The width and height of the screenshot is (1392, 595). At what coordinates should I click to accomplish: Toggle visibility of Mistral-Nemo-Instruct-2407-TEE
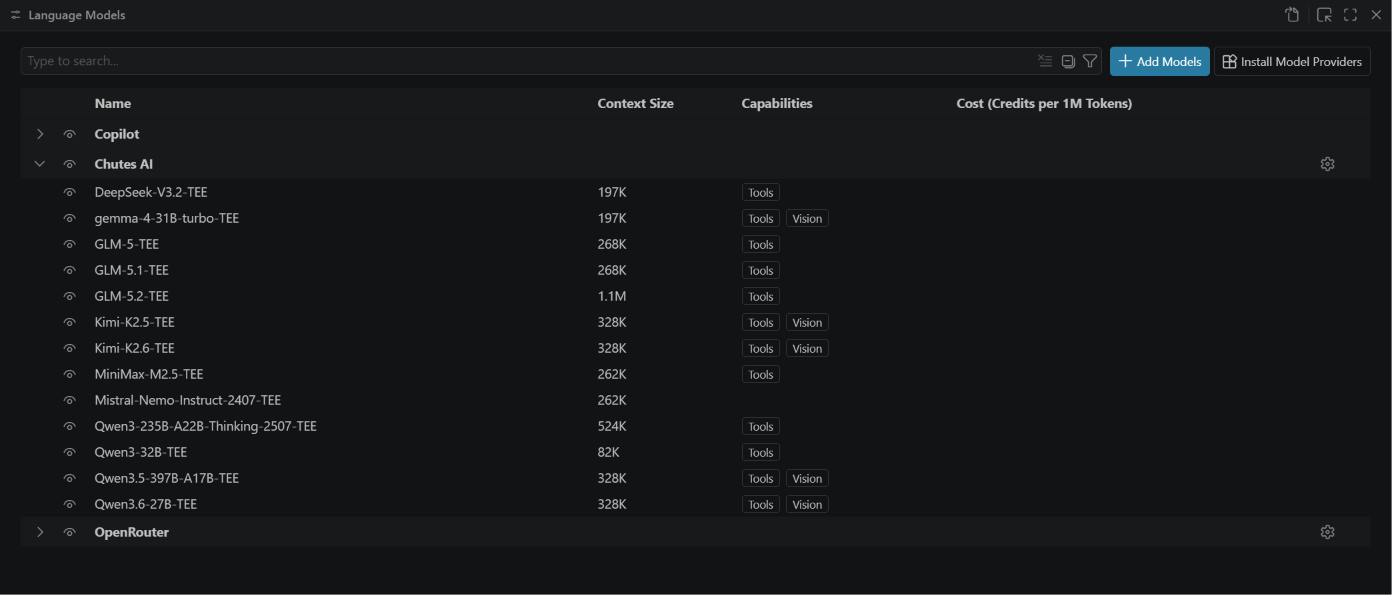click(70, 400)
